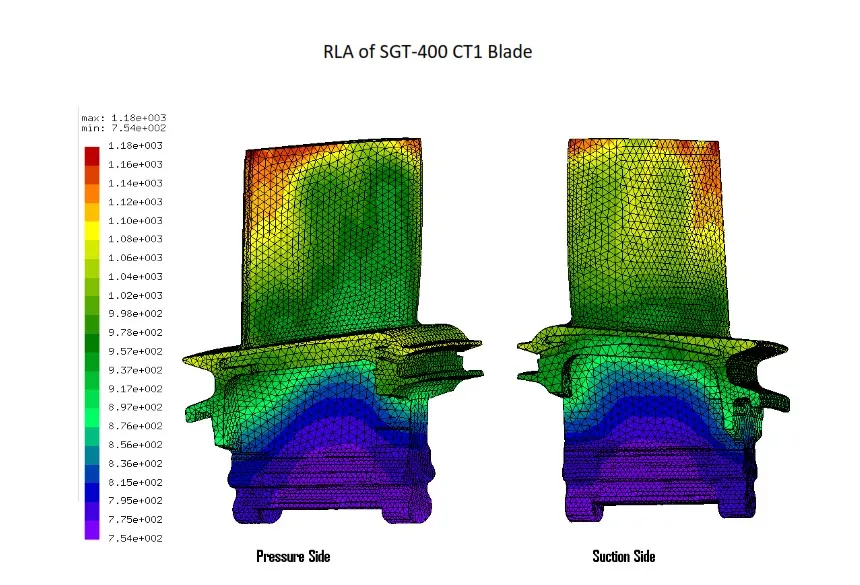Click the 8.15e+002 legend value
This screenshot has width=860, height=585.
click(135, 482)
